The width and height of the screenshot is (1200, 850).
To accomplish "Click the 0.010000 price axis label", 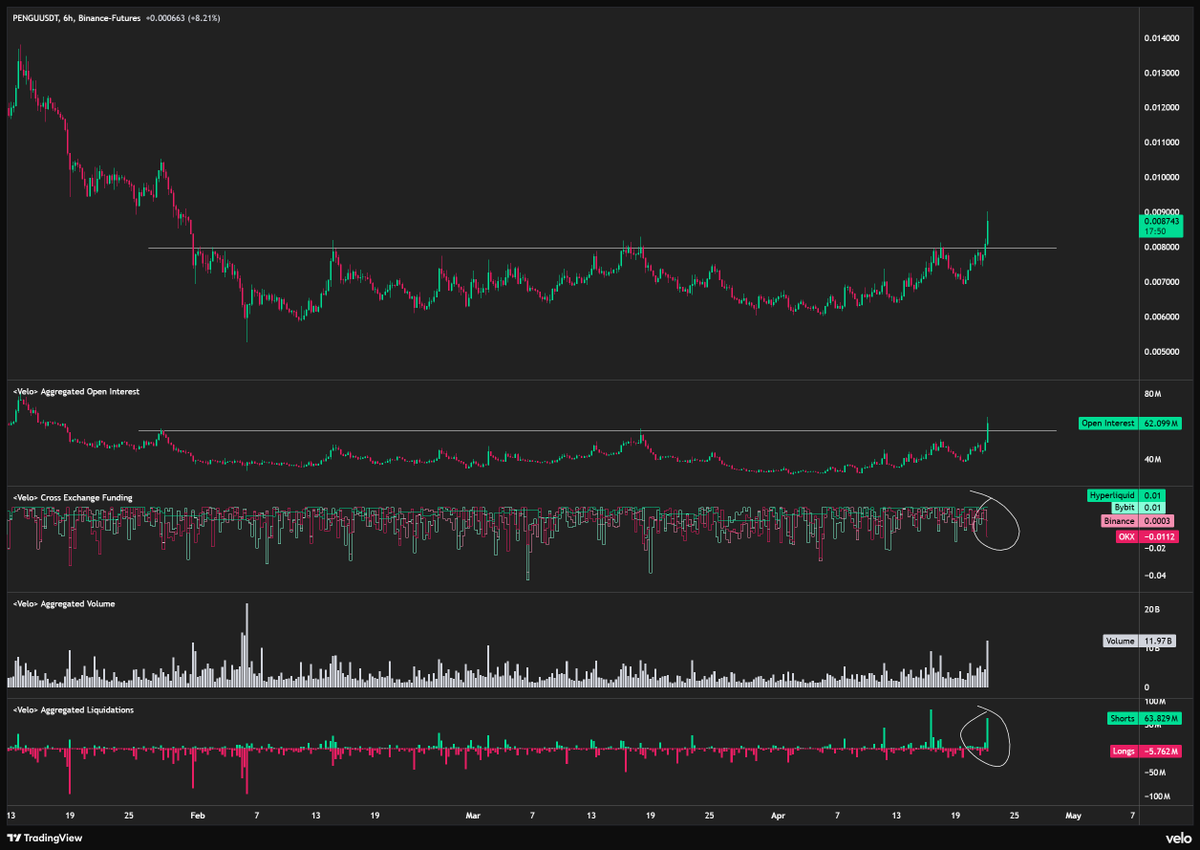I will tap(1162, 177).
